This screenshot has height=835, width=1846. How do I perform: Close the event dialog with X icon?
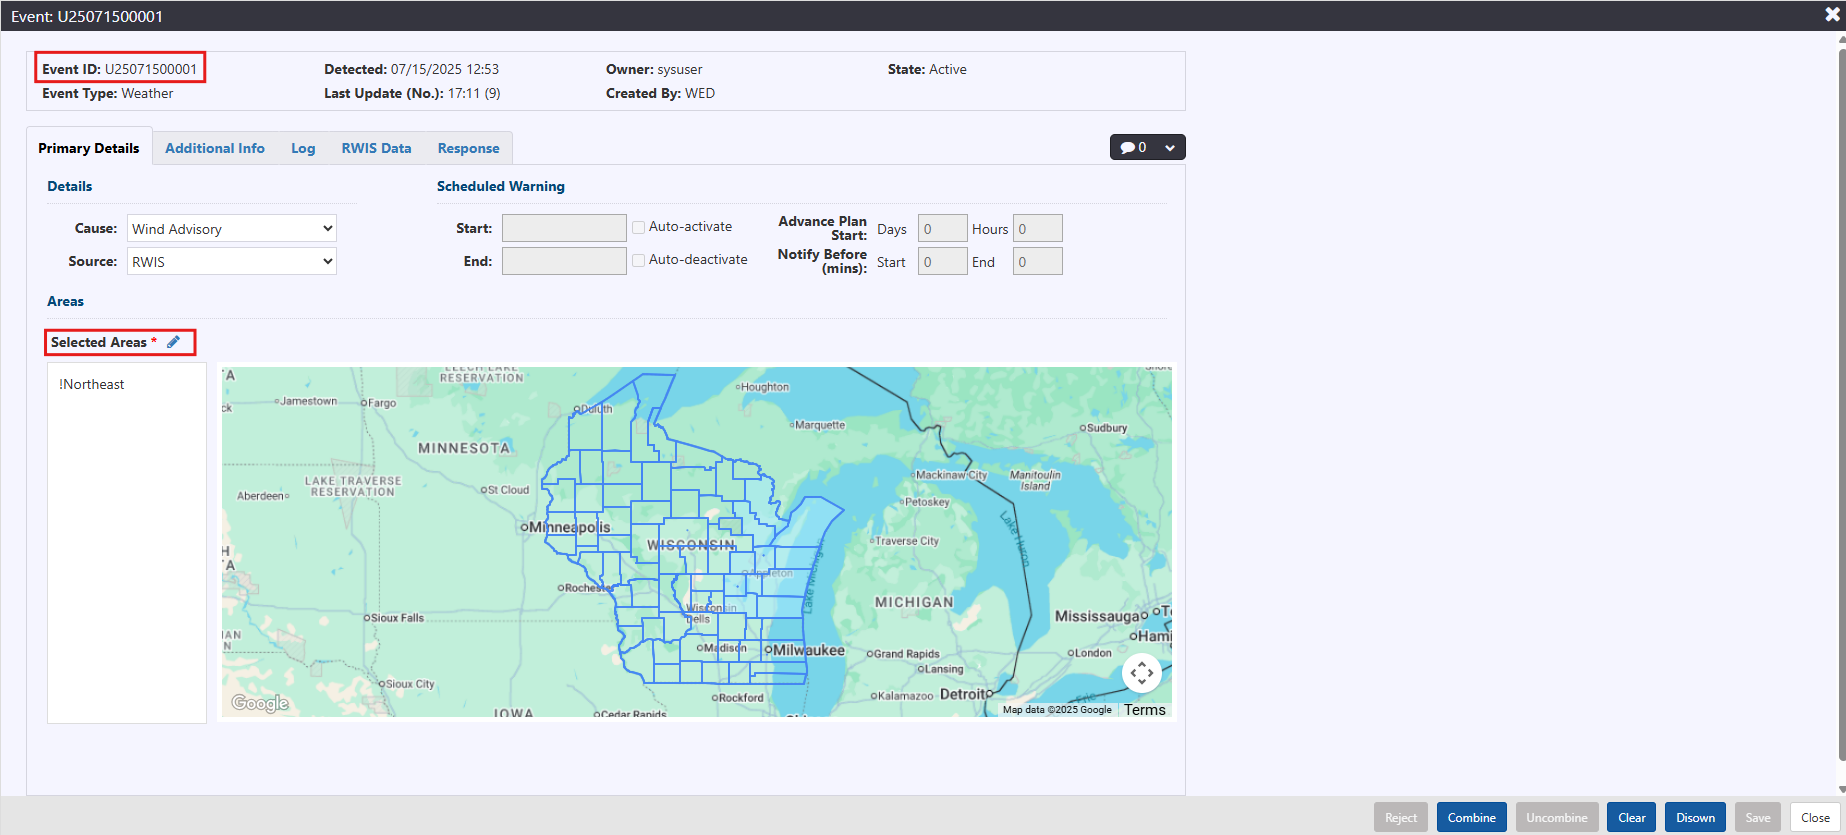pyautogui.click(x=1832, y=15)
